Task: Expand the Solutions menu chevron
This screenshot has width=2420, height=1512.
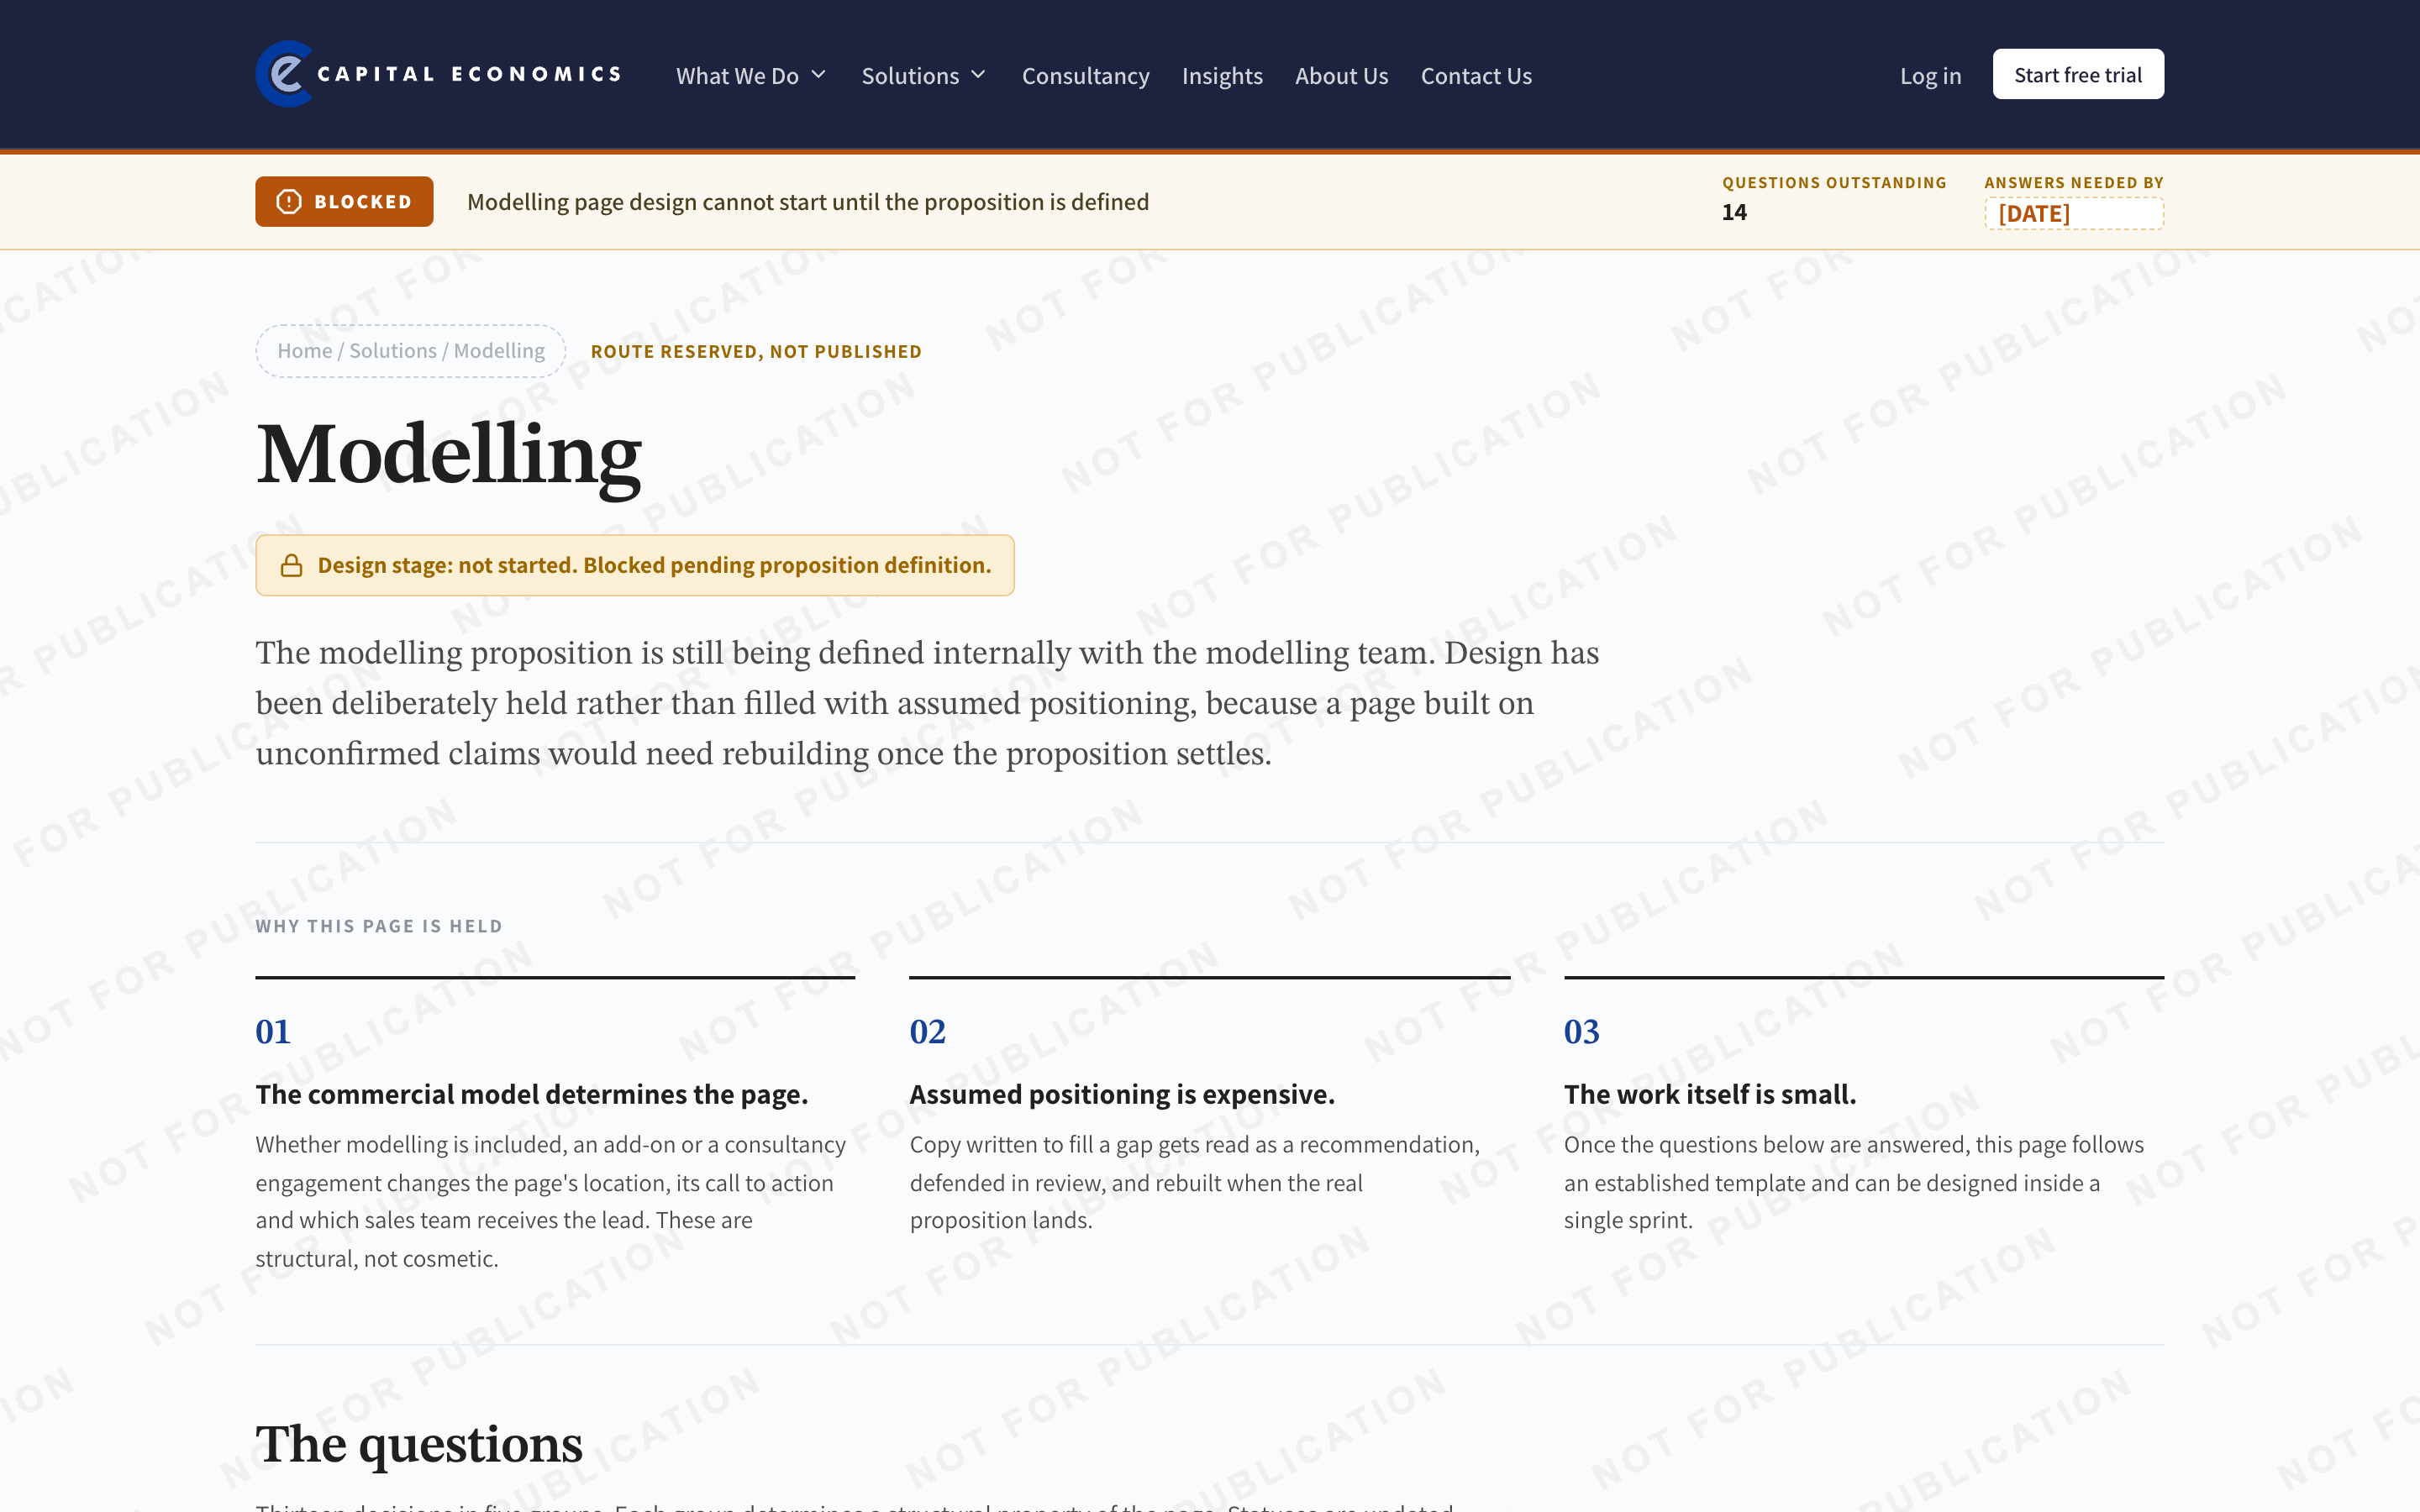Action: [x=979, y=75]
